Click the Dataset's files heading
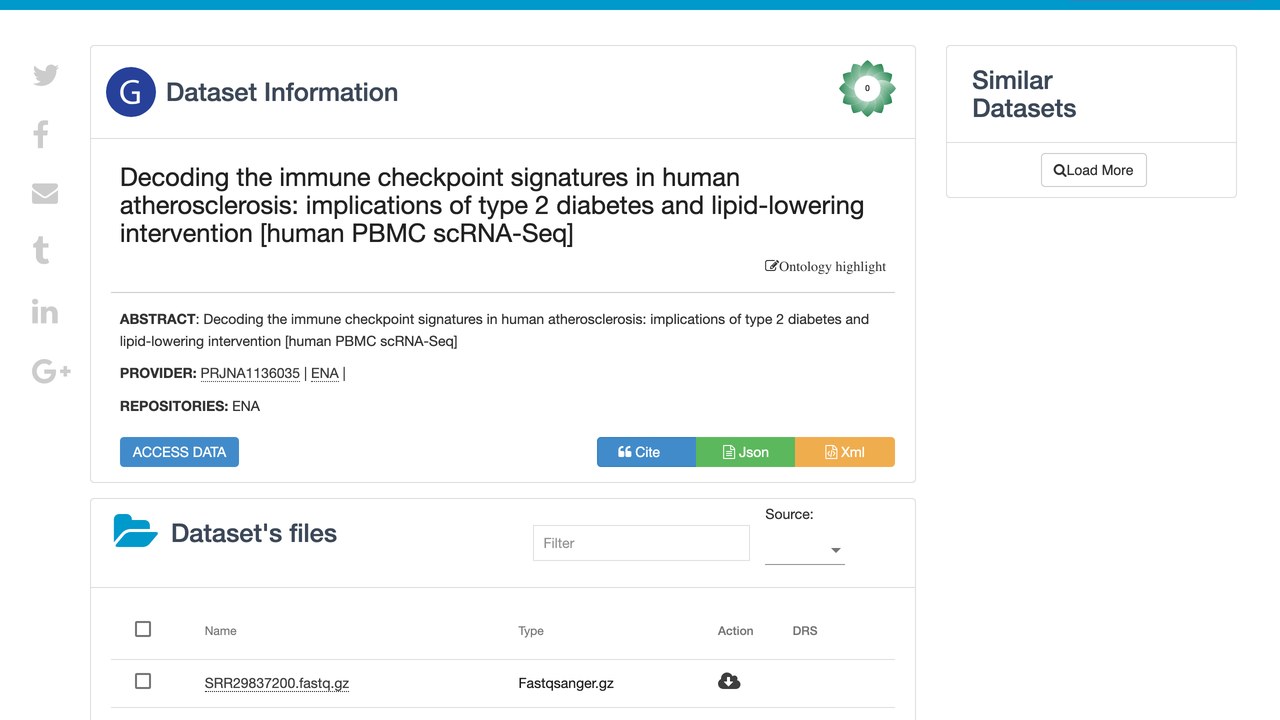Screen dimensions: 1280x720 coord(254,533)
